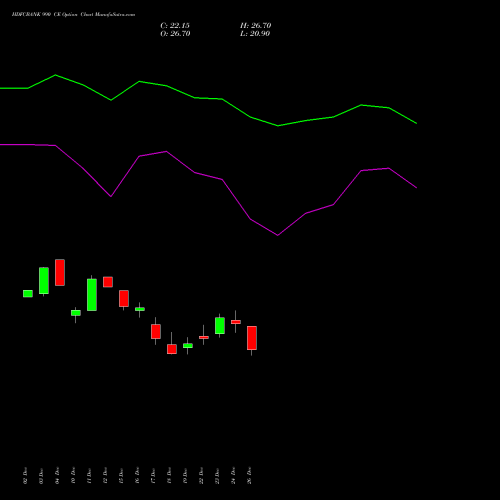Select the low value 'L: 20.90'
Screen dimensions: 500x500
pos(255,34)
